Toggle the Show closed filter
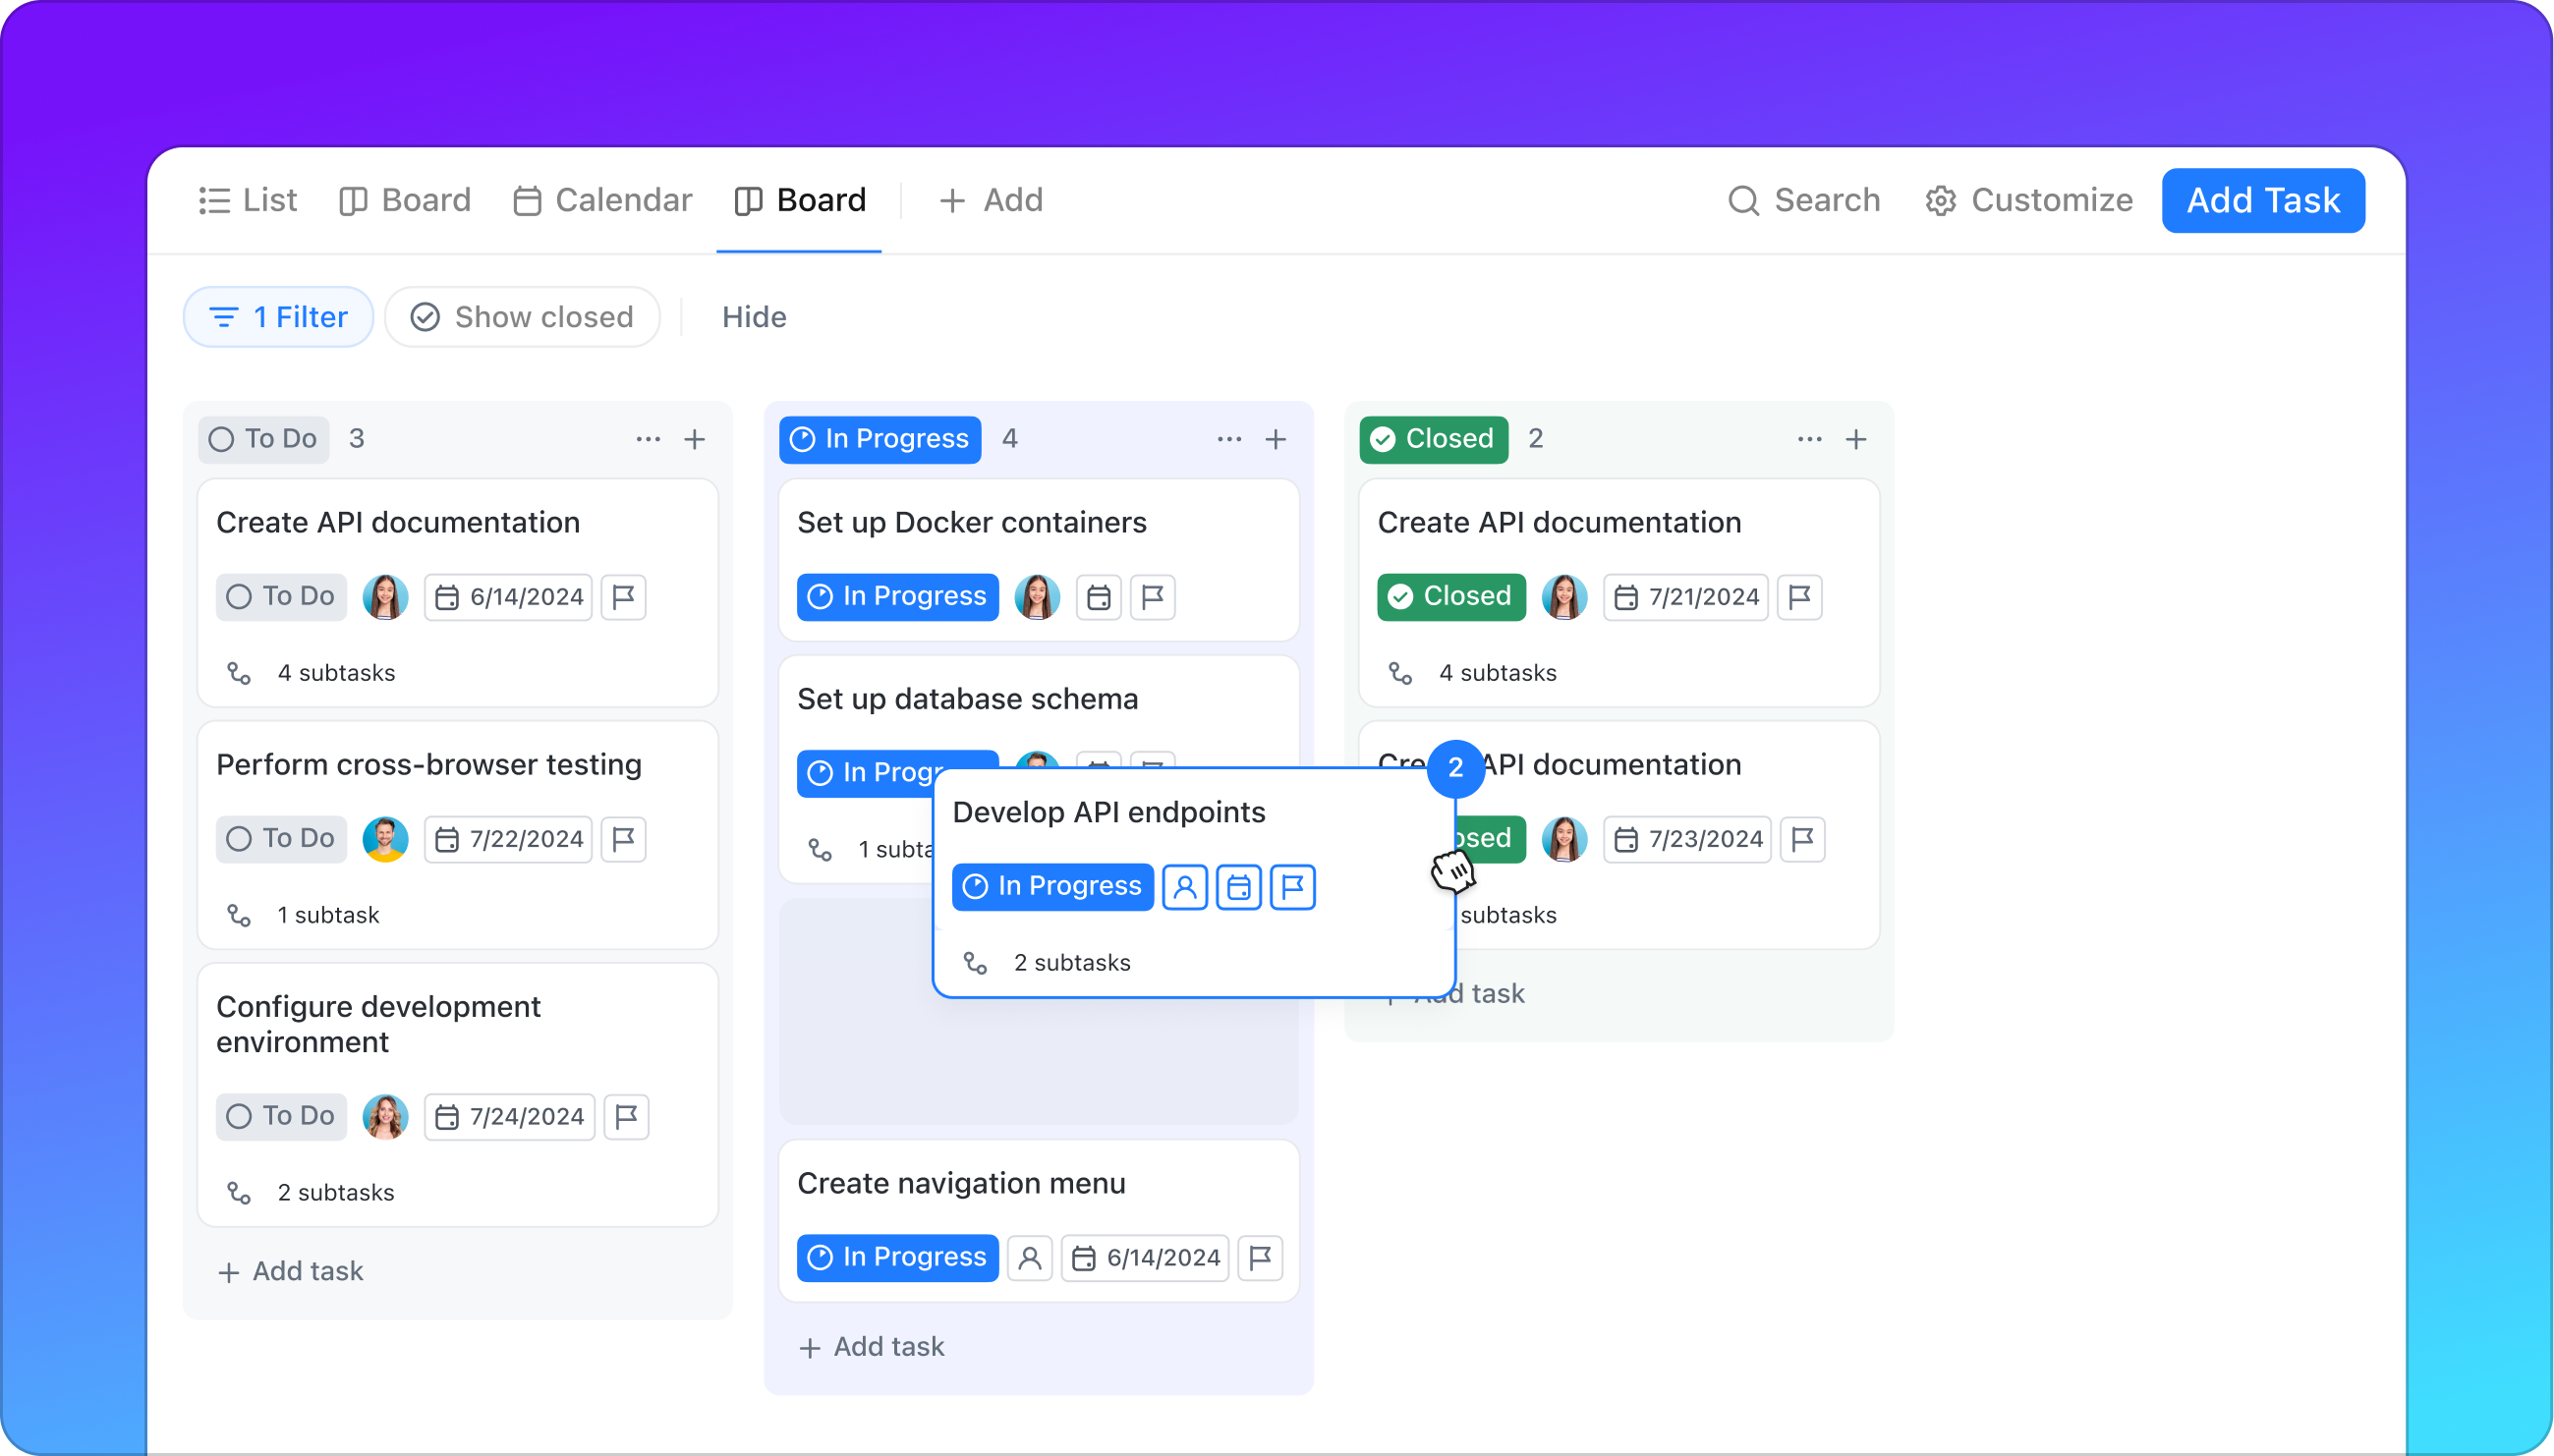 coord(522,316)
